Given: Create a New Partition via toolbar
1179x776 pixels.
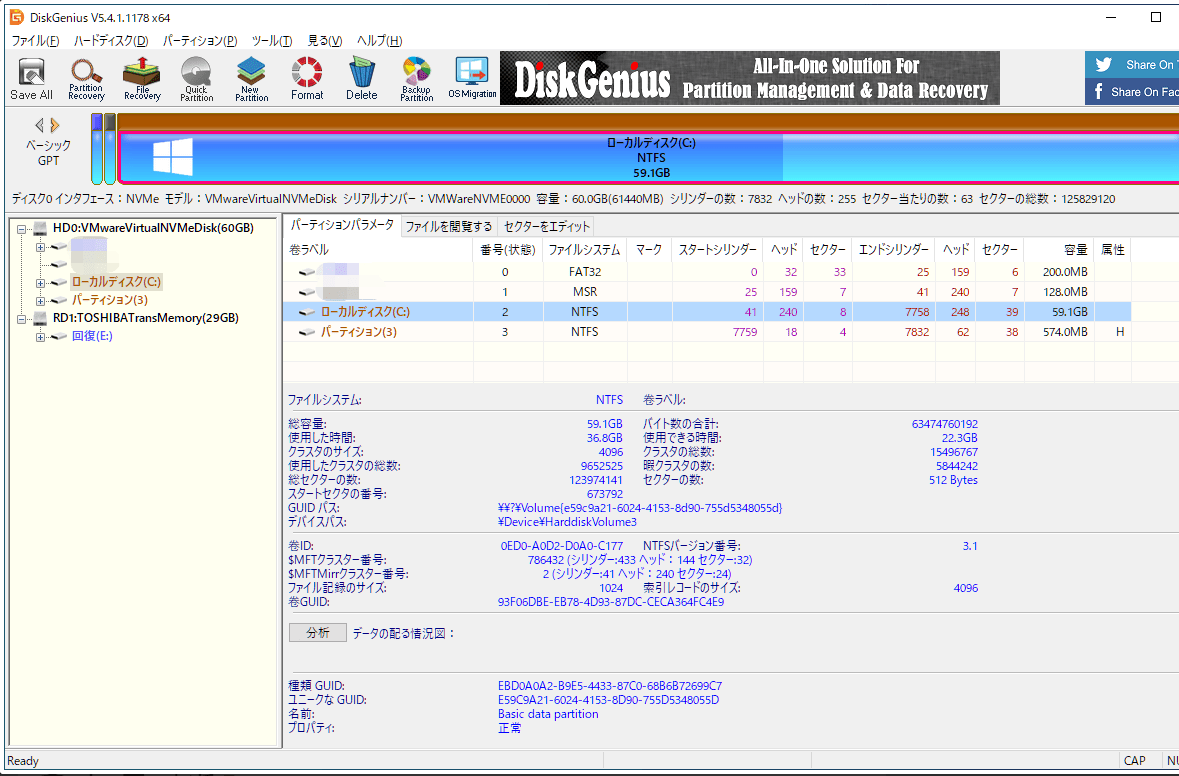Looking at the screenshot, I should click(251, 78).
